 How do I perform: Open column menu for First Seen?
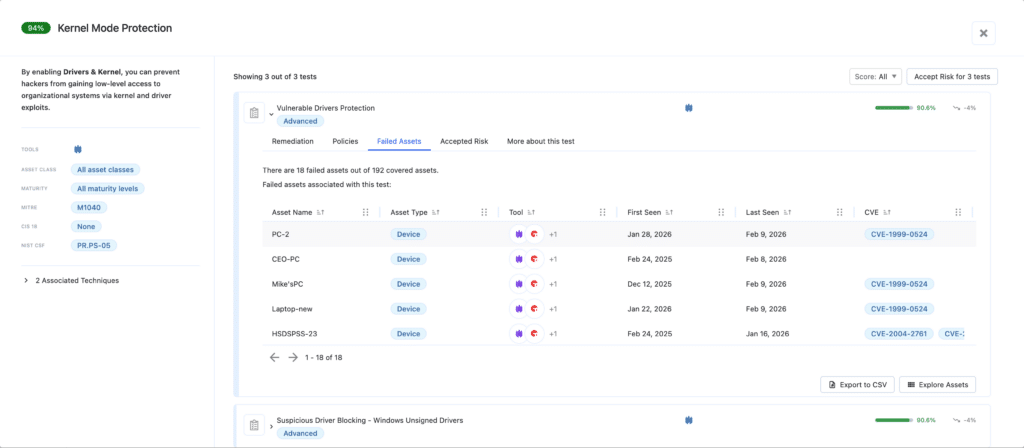(x=720, y=212)
